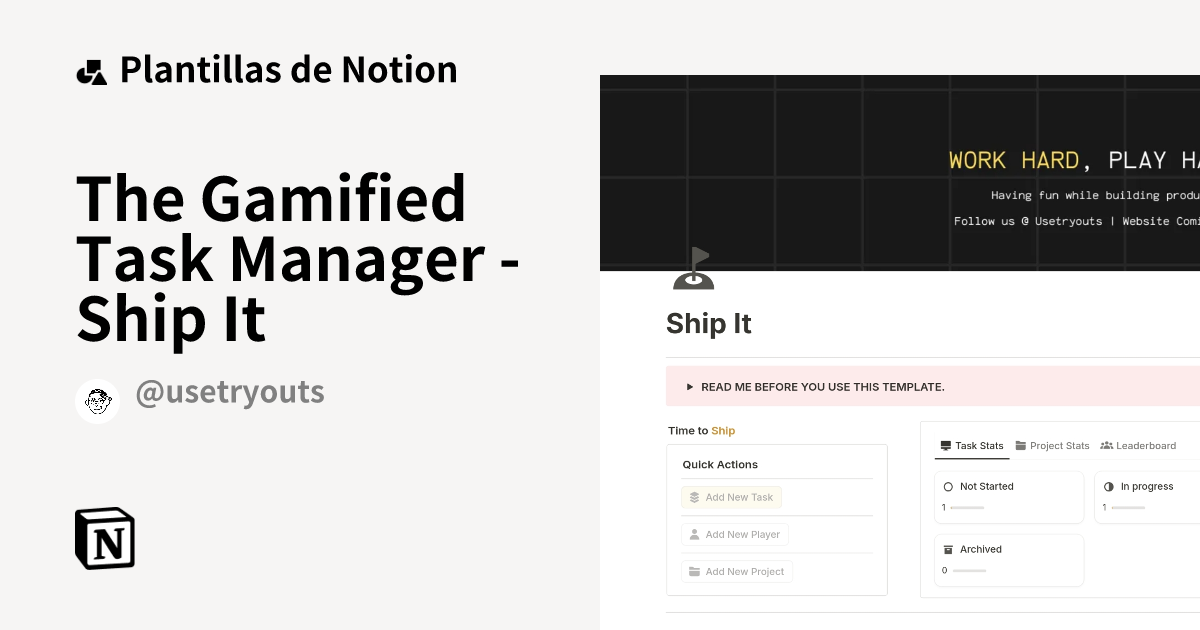Click the Archived progress bar

click(969, 570)
